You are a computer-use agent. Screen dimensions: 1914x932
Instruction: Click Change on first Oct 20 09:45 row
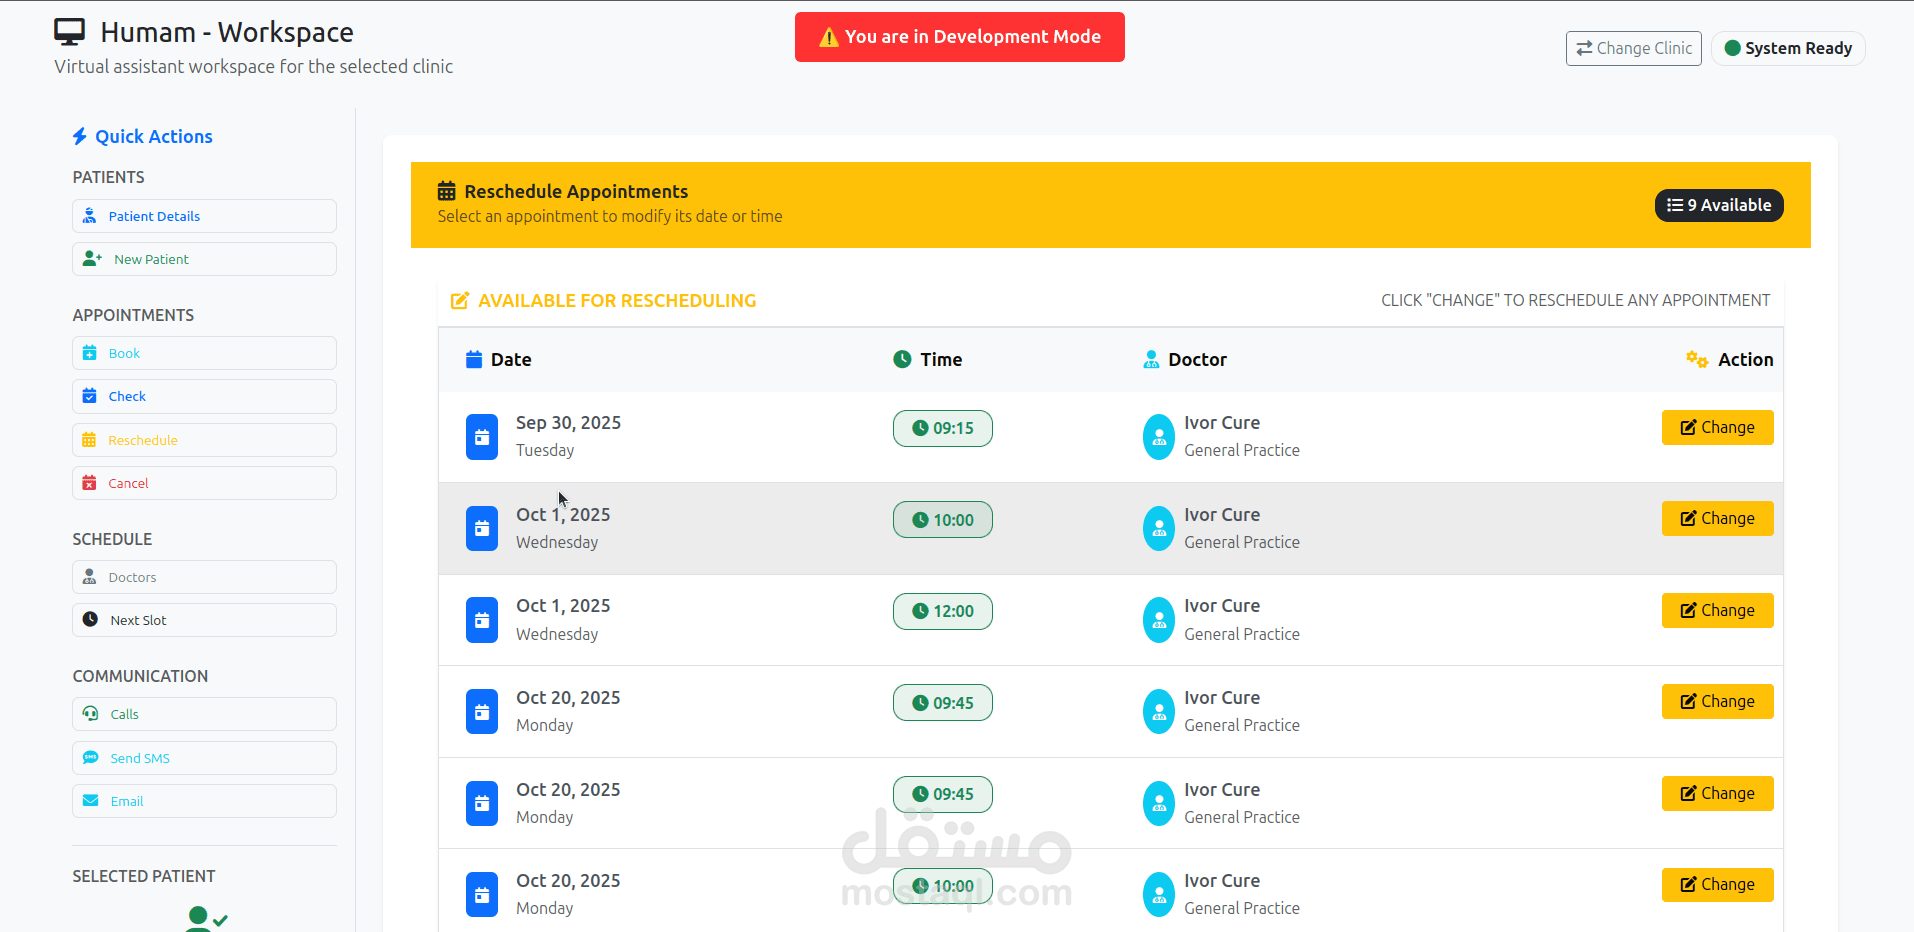(x=1717, y=701)
